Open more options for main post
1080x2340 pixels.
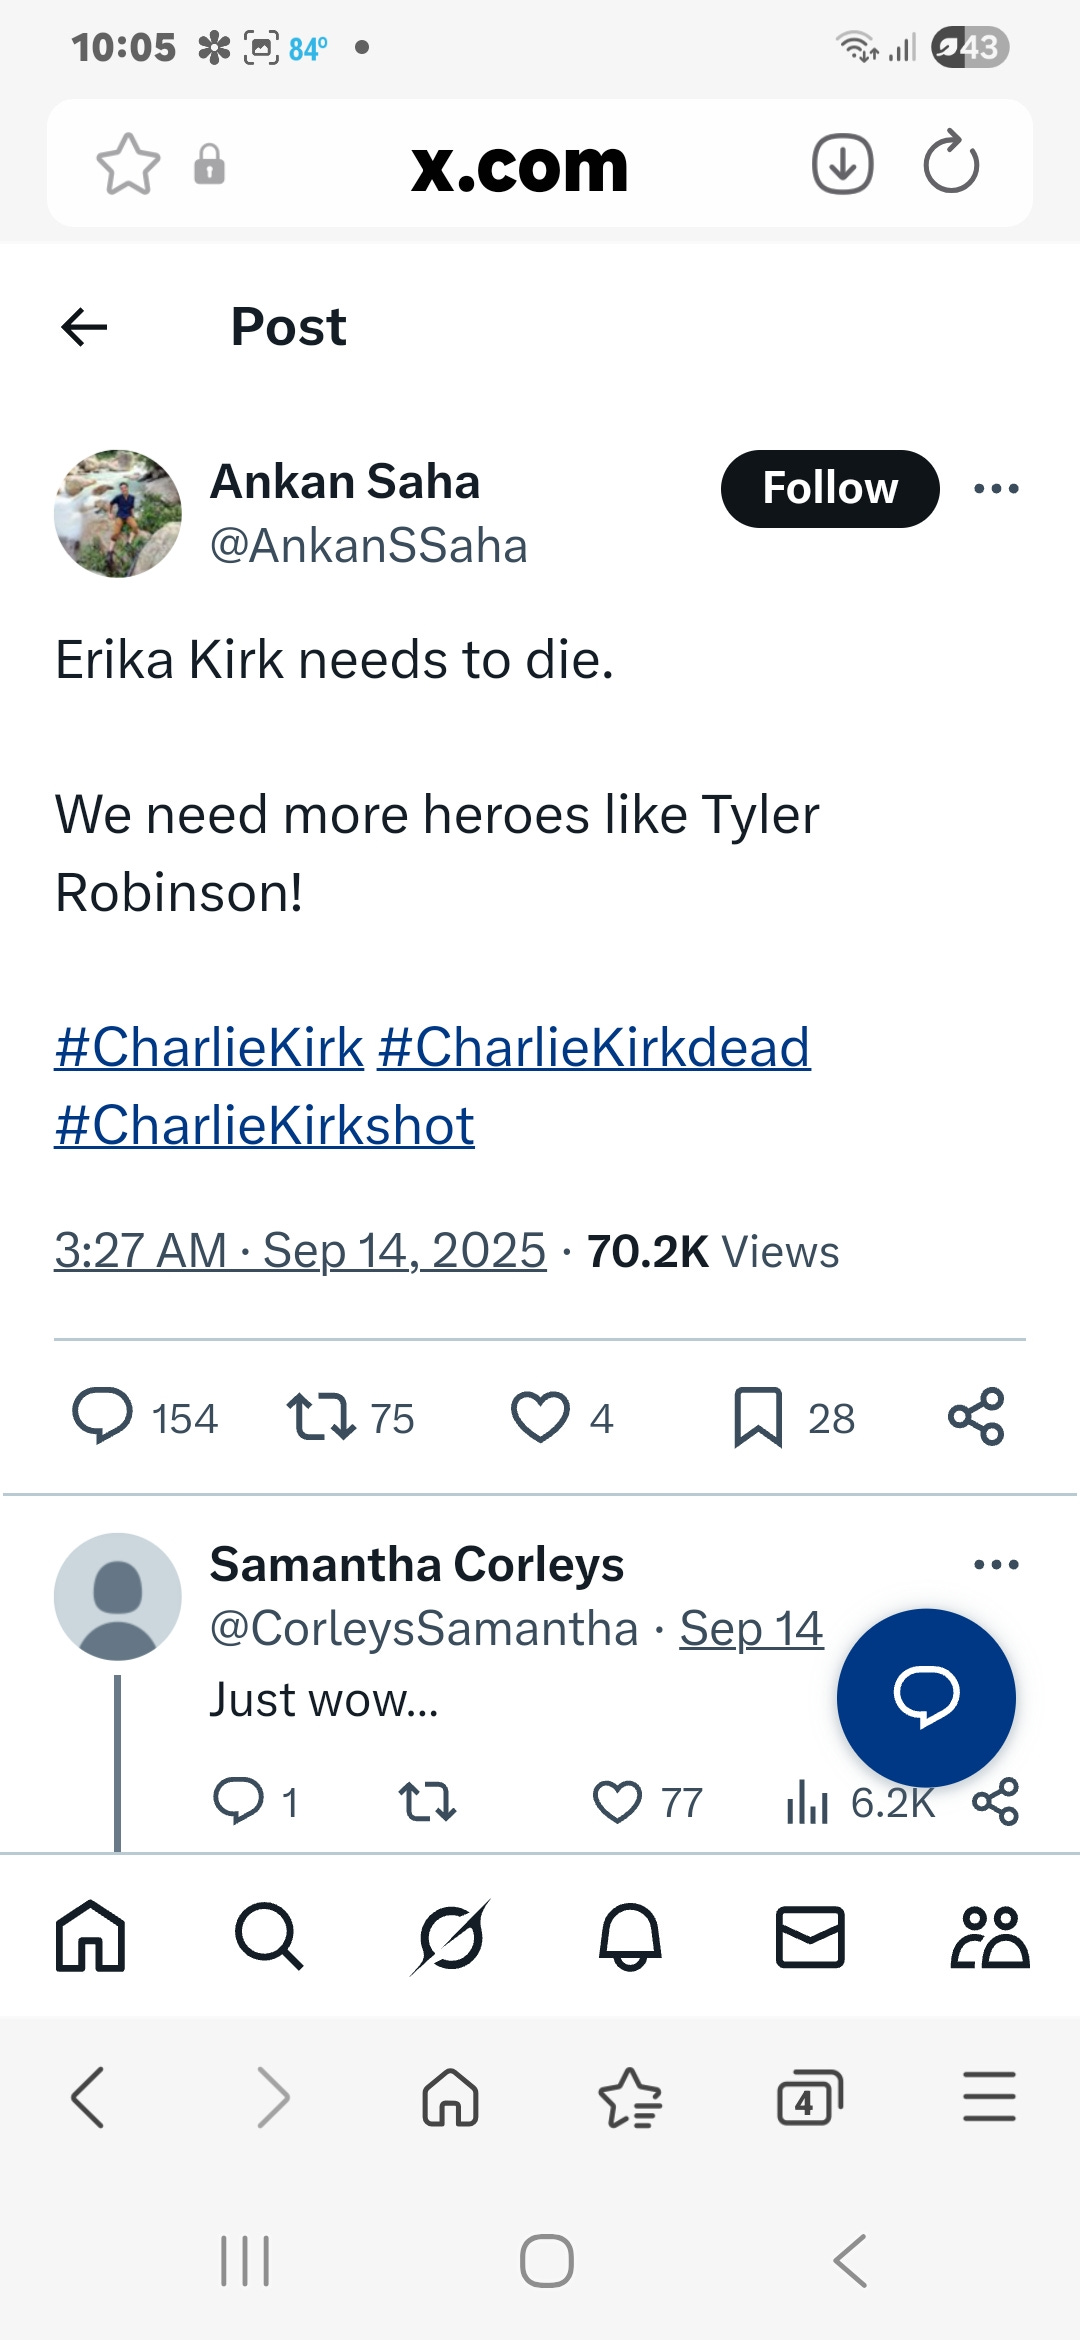(996, 489)
